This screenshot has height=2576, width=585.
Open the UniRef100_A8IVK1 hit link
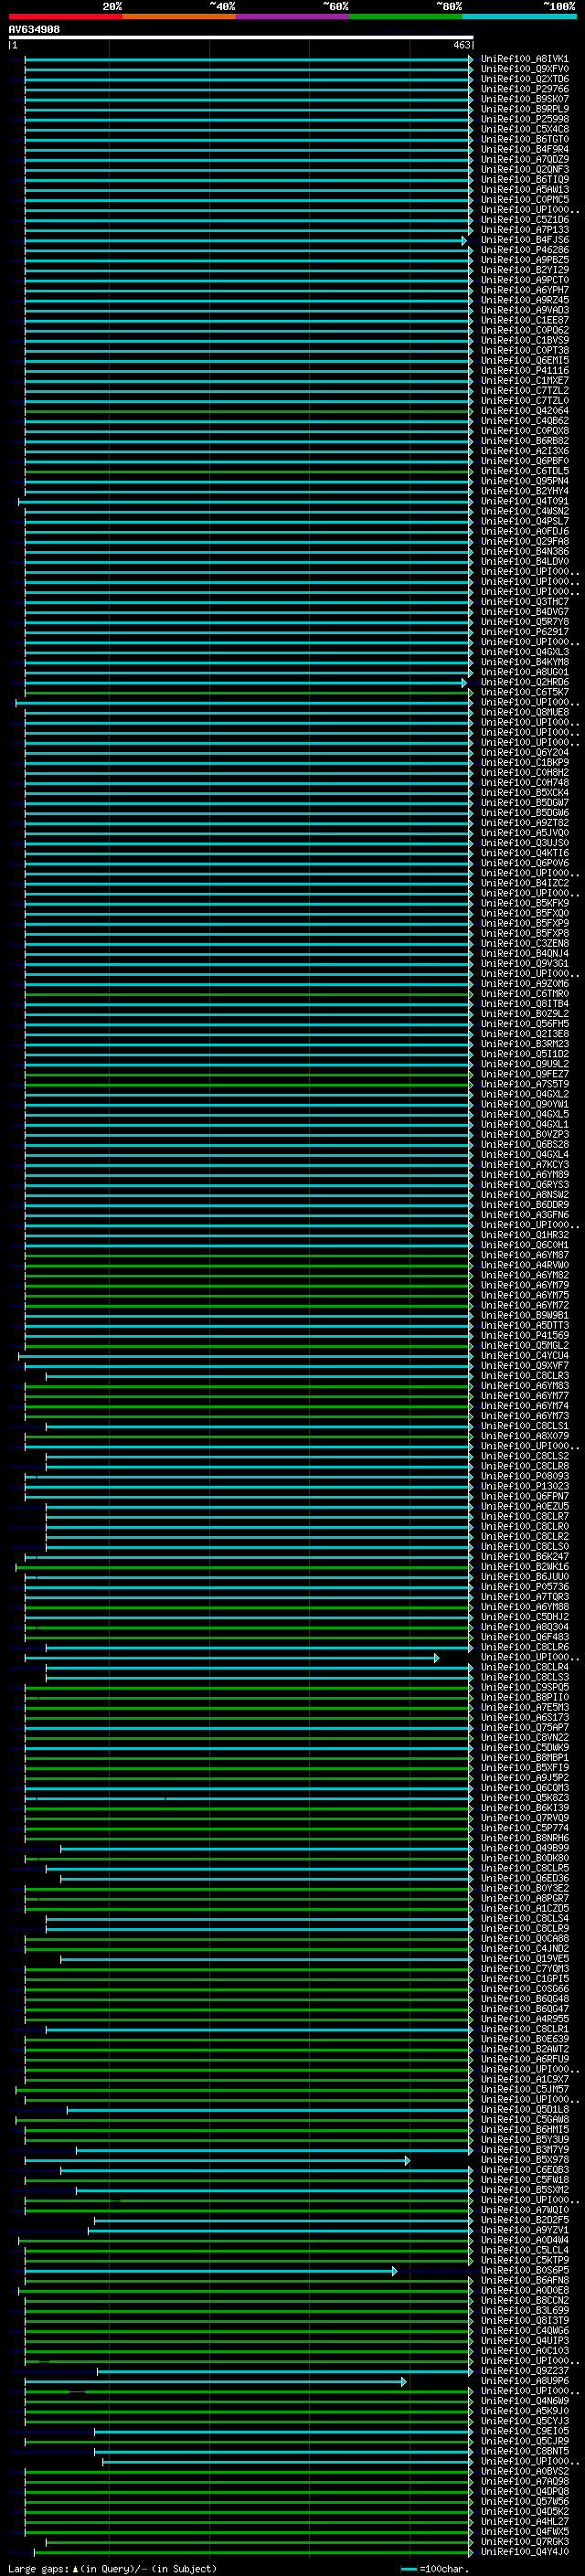tap(524, 59)
